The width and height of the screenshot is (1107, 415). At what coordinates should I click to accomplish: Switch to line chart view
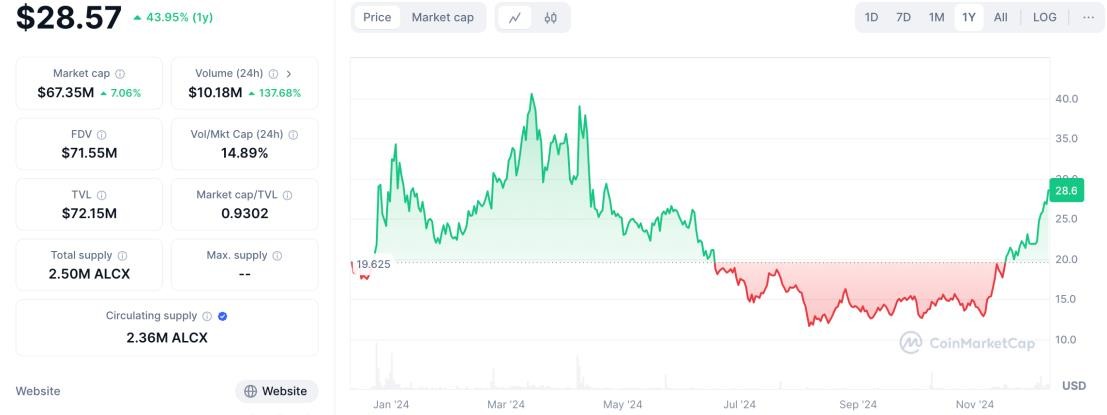pos(515,17)
